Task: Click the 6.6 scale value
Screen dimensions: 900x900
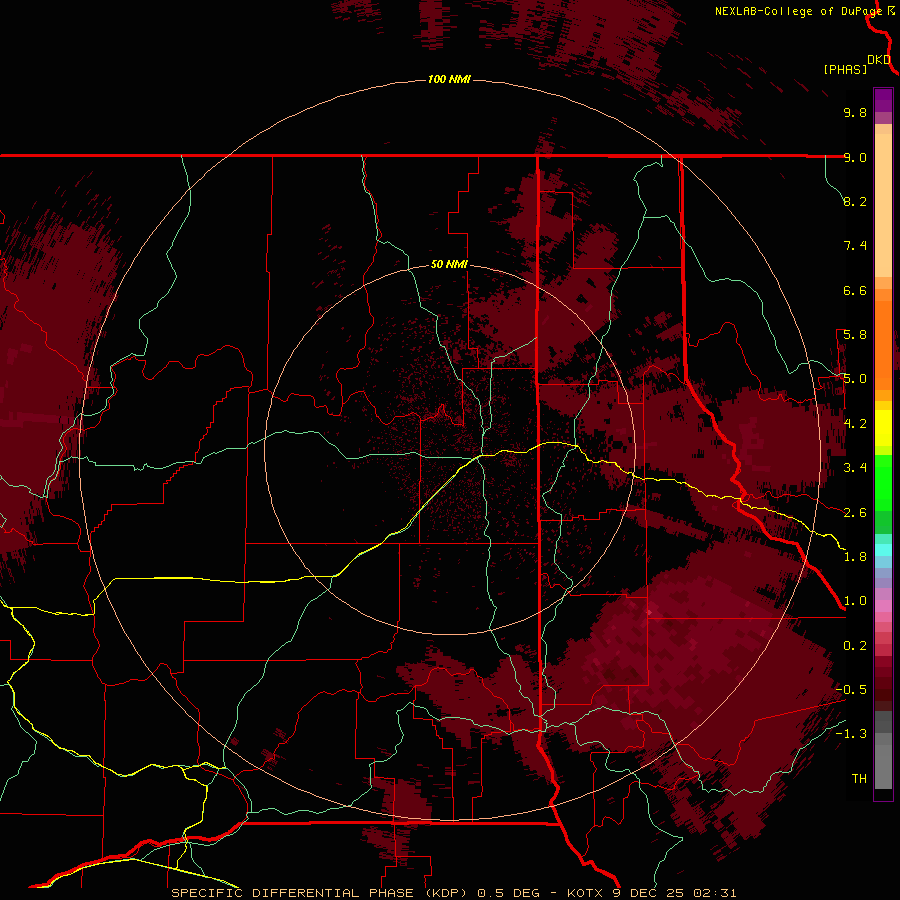Action: pos(855,290)
